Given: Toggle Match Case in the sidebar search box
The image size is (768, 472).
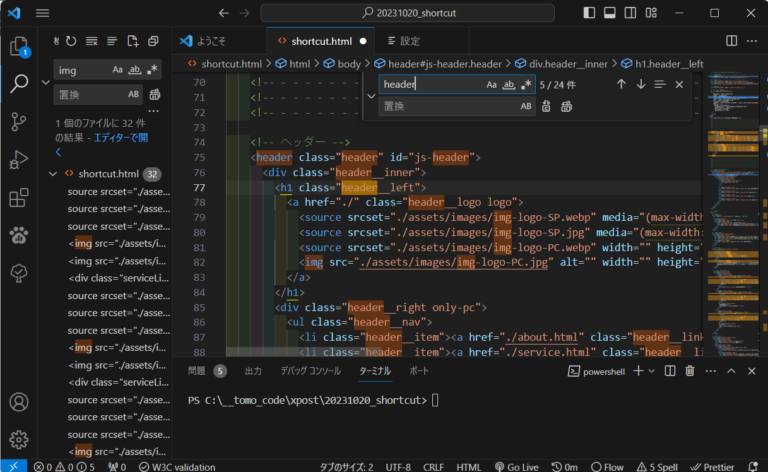Looking at the screenshot, I should pyautogui.click(x=118, y=70).
